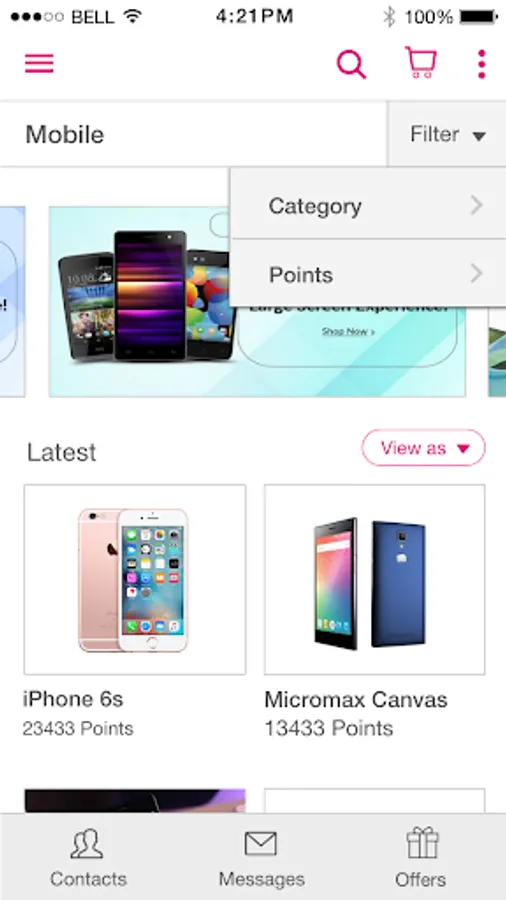Tap the Shop Now link

[x=348, y=331]
